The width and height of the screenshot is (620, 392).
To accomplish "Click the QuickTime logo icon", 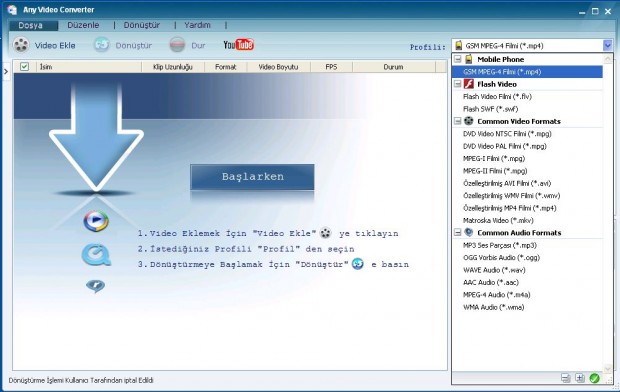I will 96,255.
